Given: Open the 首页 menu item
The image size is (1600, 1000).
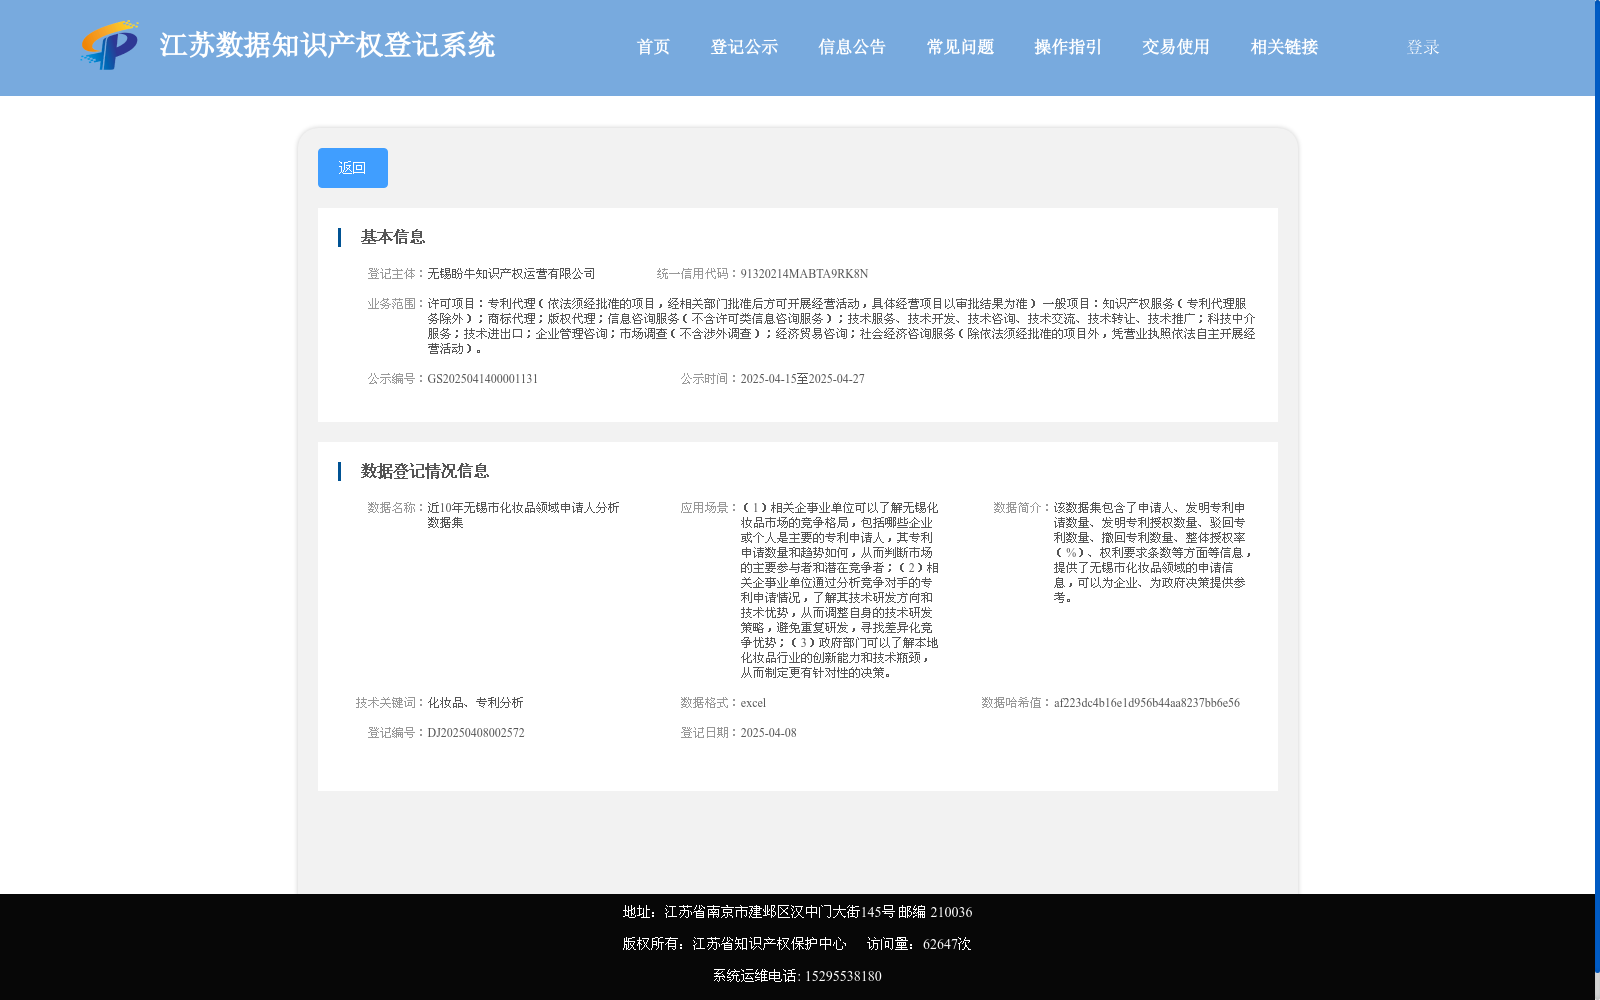Looking at the screenshot, I should click(653, 47).
